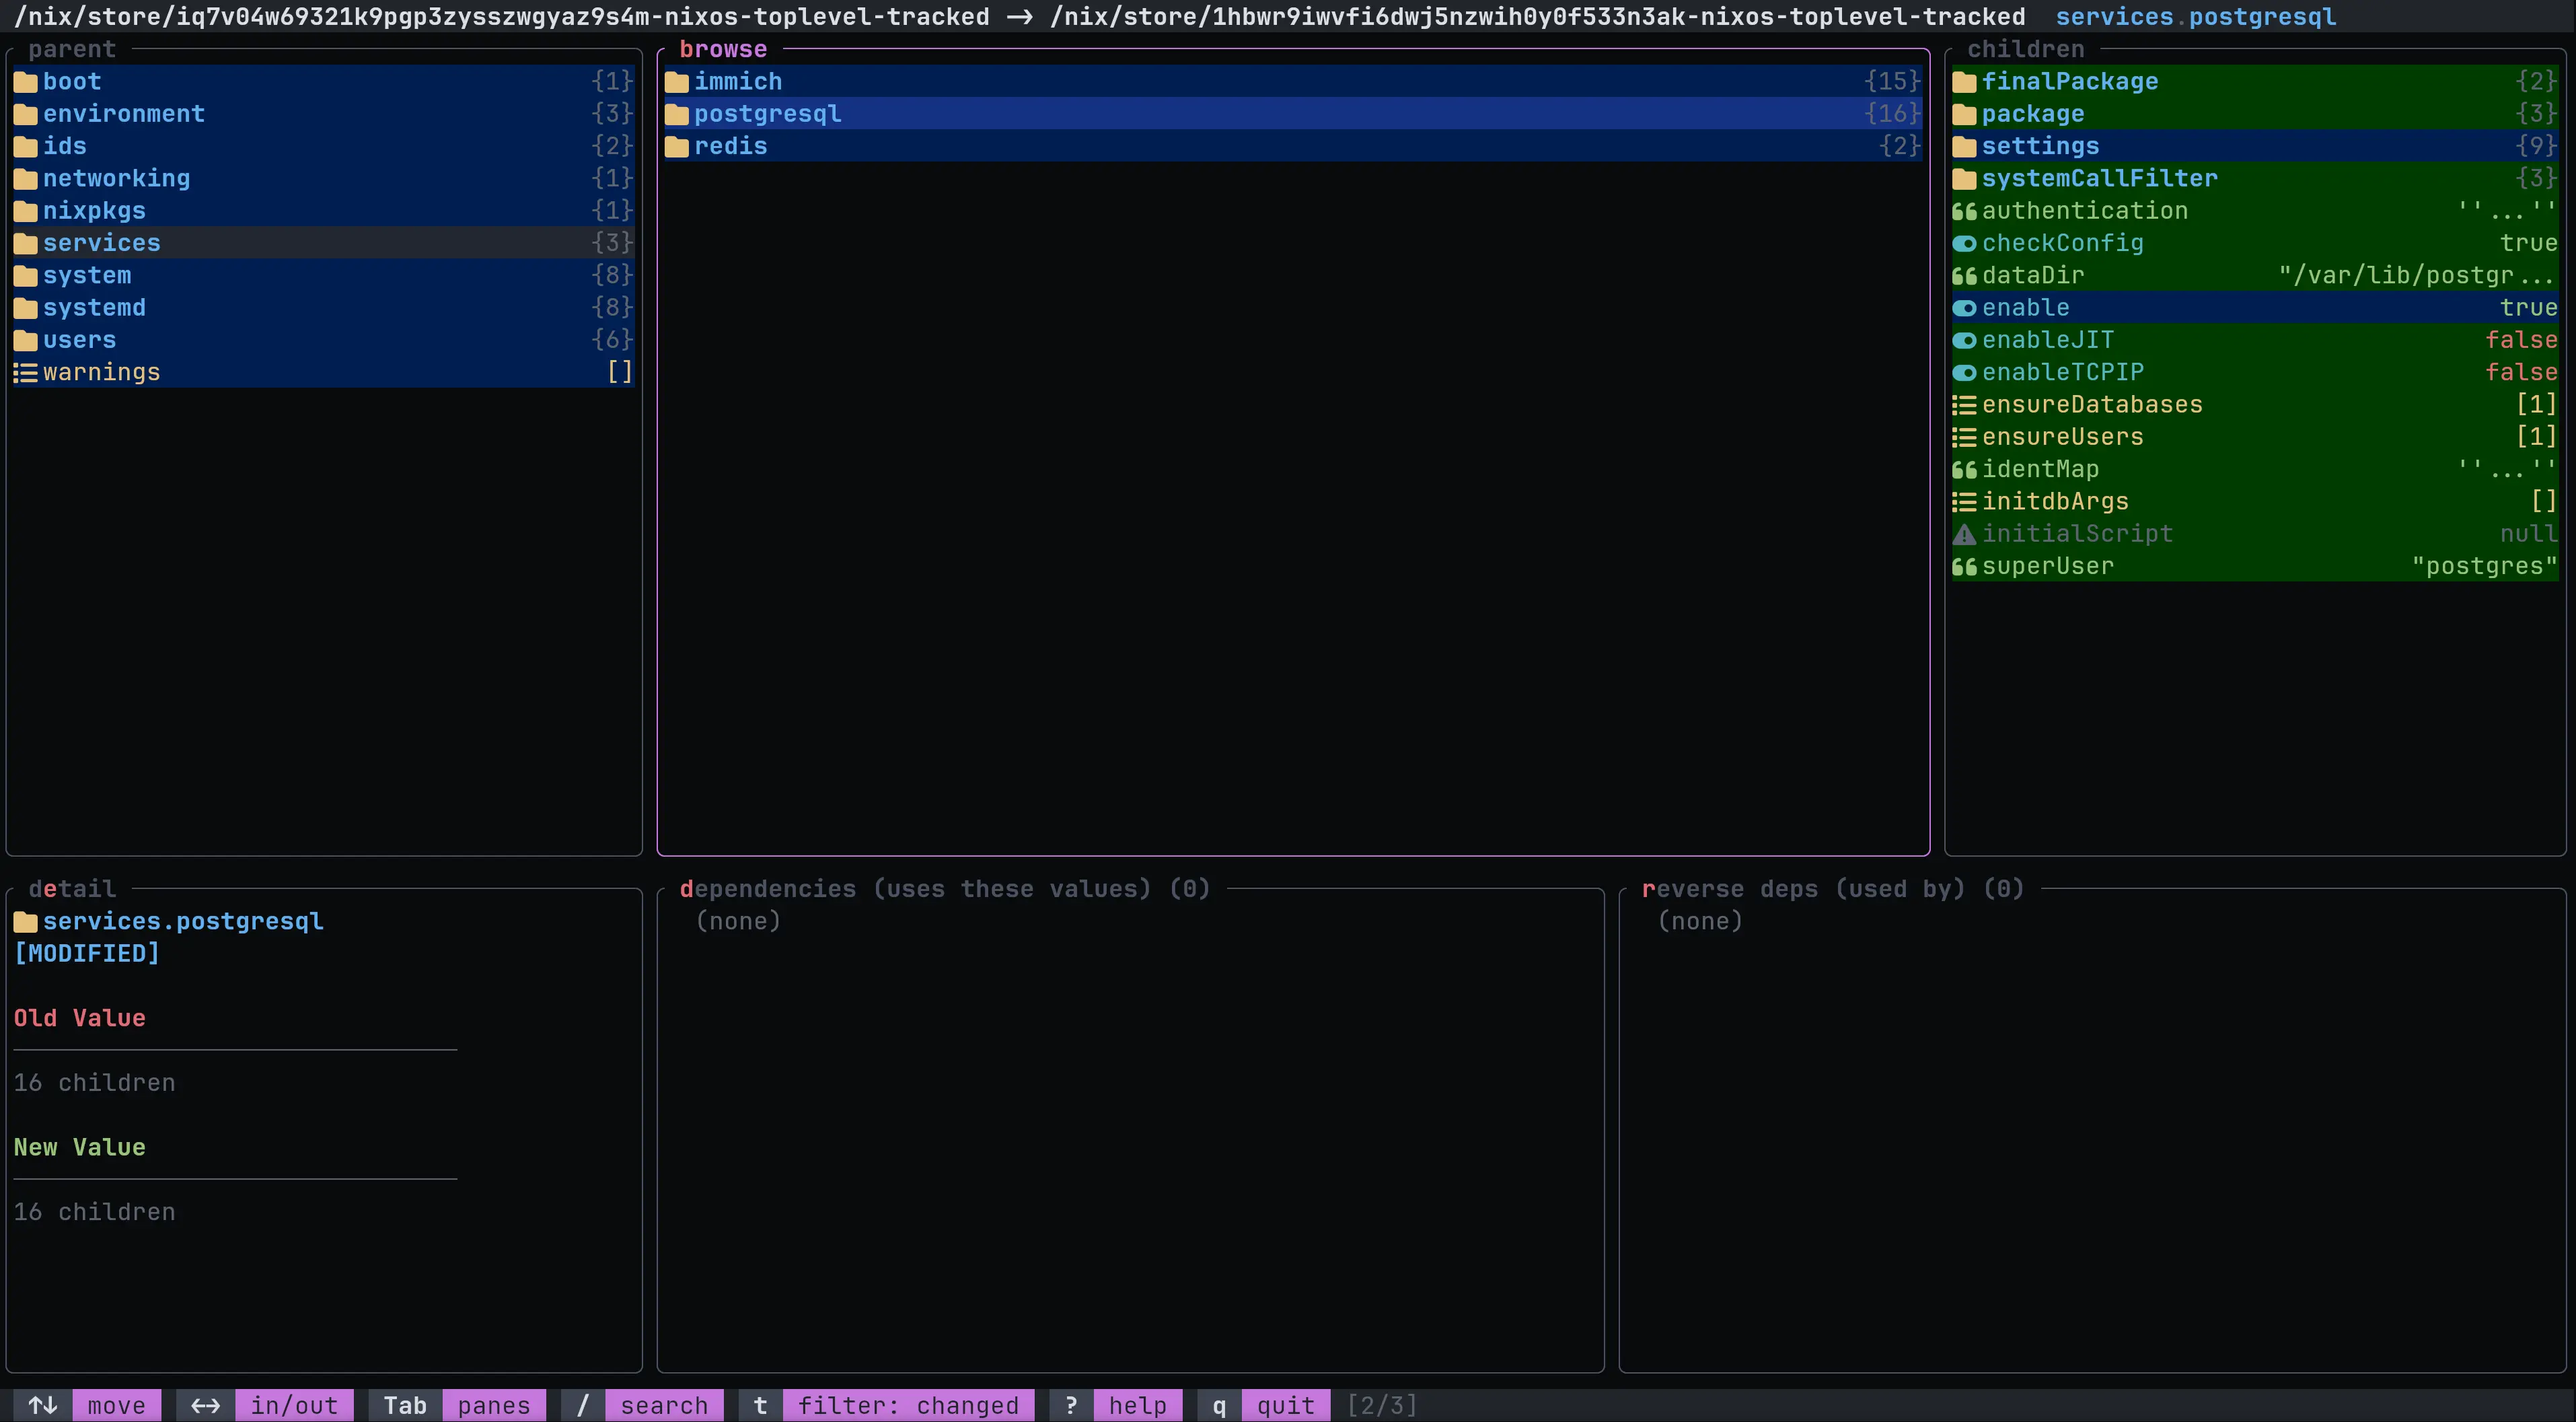Focus the dependencies pane title

point(943,889)
